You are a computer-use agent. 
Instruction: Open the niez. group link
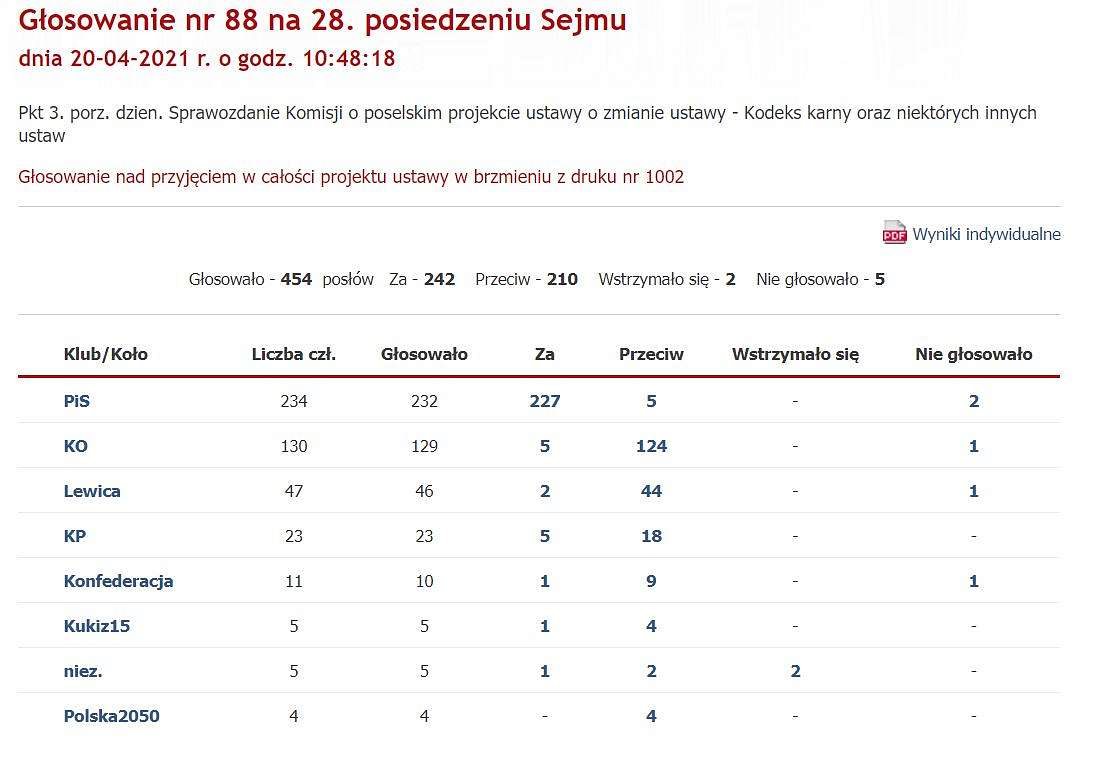[83, 671]
